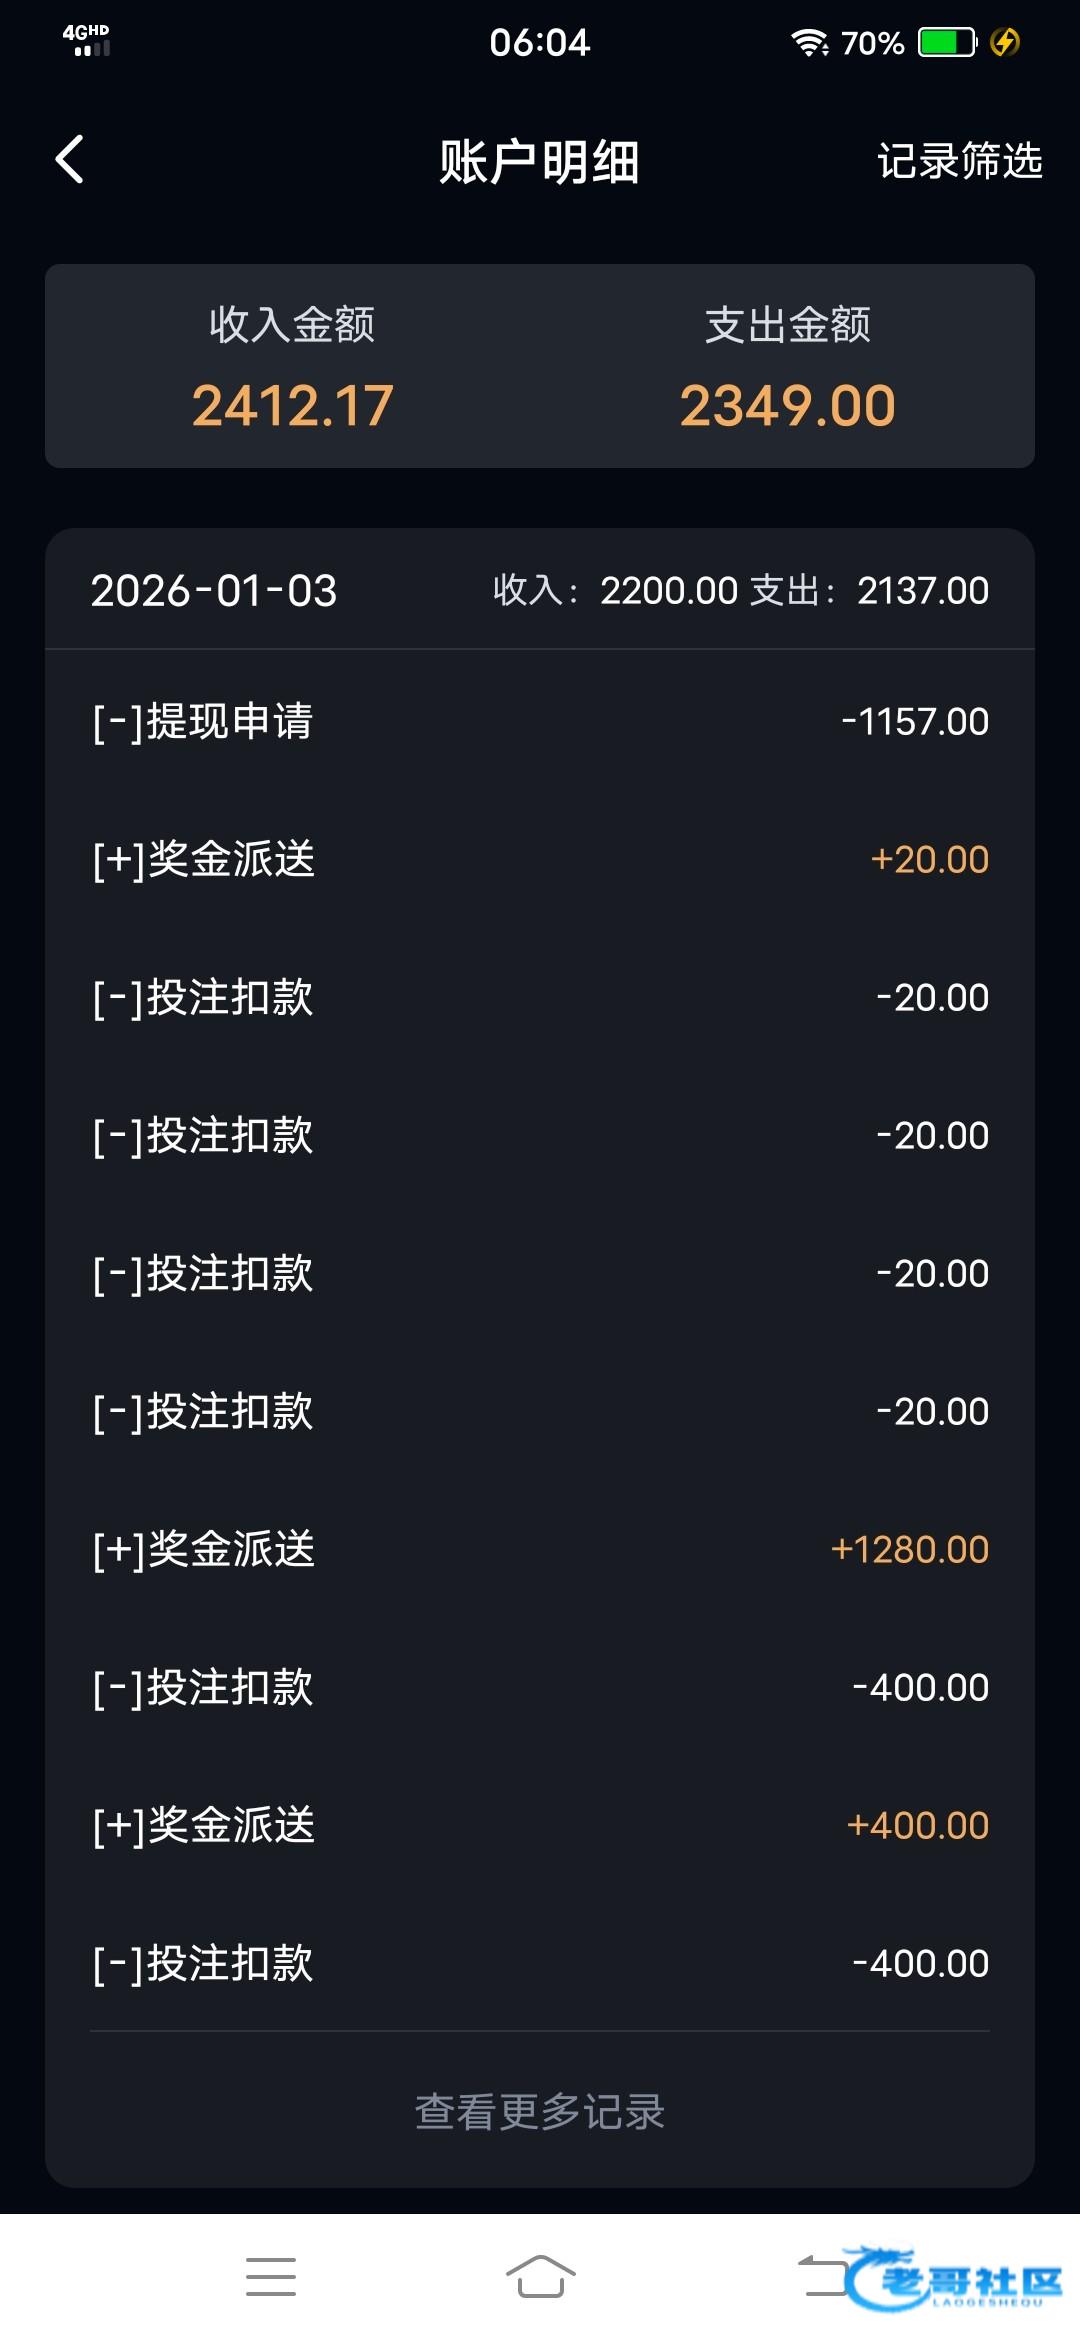Tap the battery icon in status bar
Viewport: 1080px width, 2340px height.
coord(946,43)
